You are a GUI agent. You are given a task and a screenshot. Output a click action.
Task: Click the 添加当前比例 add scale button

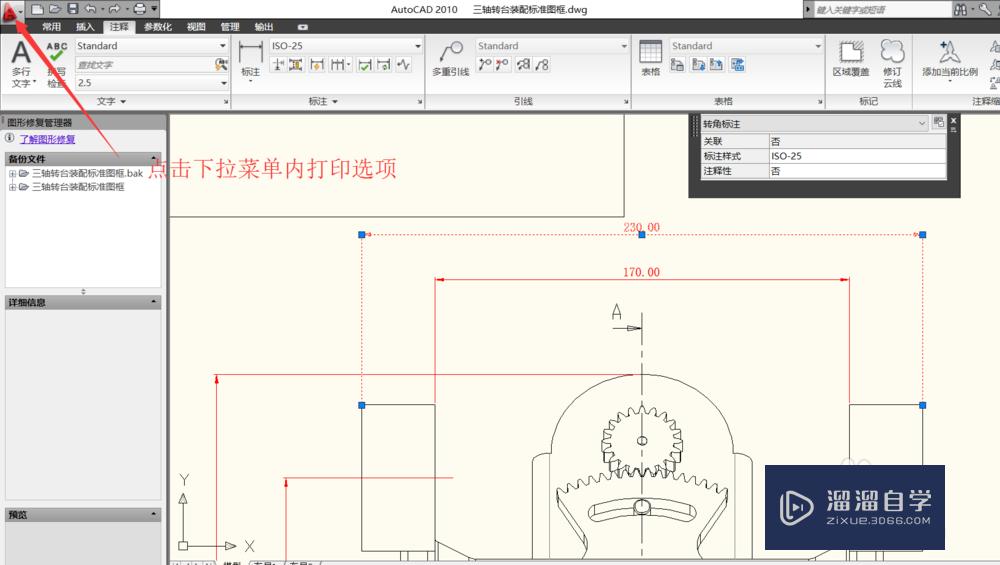coord(950,61)
